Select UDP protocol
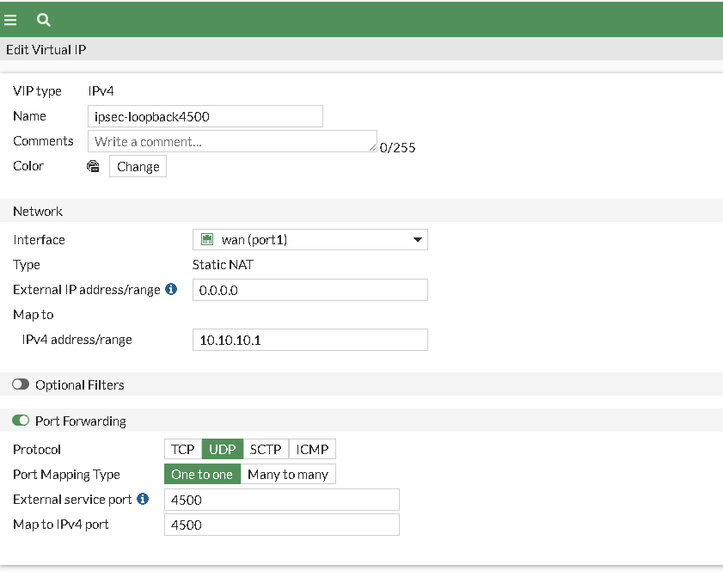This screenshot has height=572, width=723. [222, 449]
